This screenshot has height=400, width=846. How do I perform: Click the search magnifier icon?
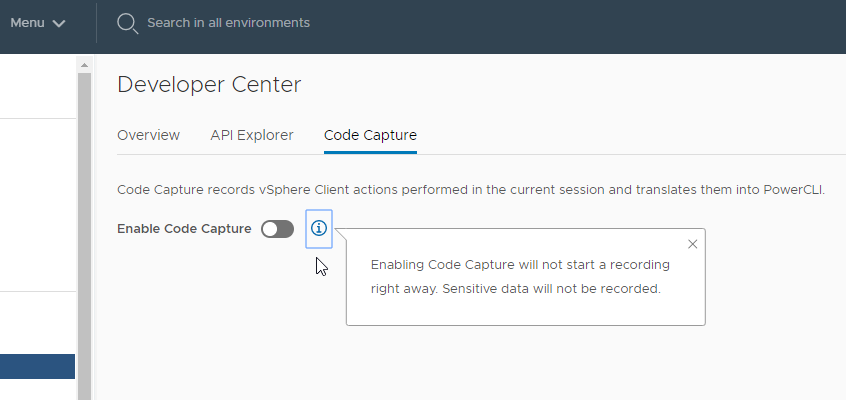click(127, 23)
